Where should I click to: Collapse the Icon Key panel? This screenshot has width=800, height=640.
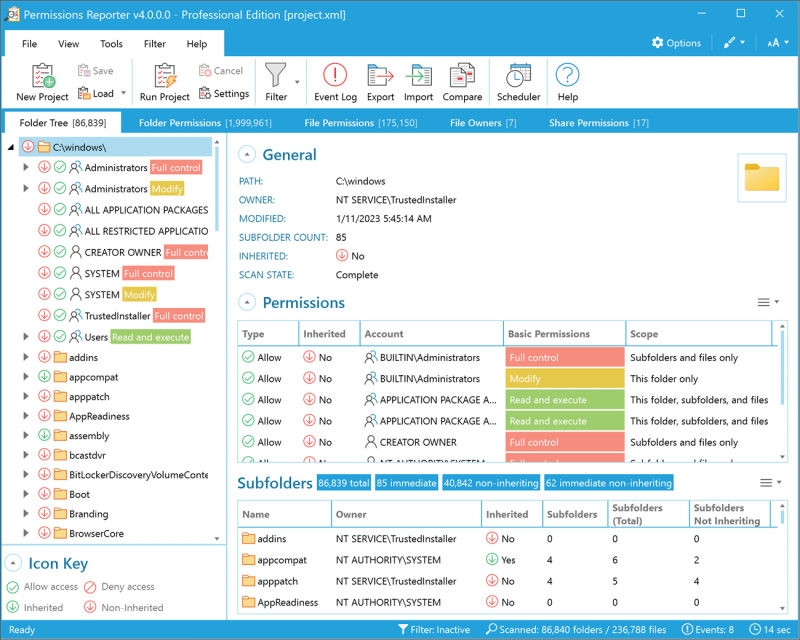tap(14, 563)
